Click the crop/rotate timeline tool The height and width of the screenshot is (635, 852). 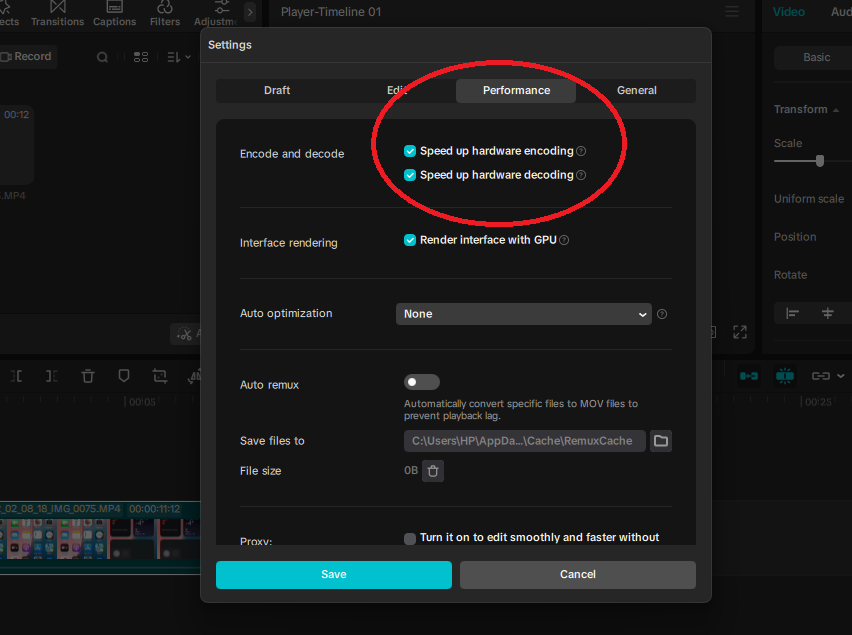click(160, 376)
